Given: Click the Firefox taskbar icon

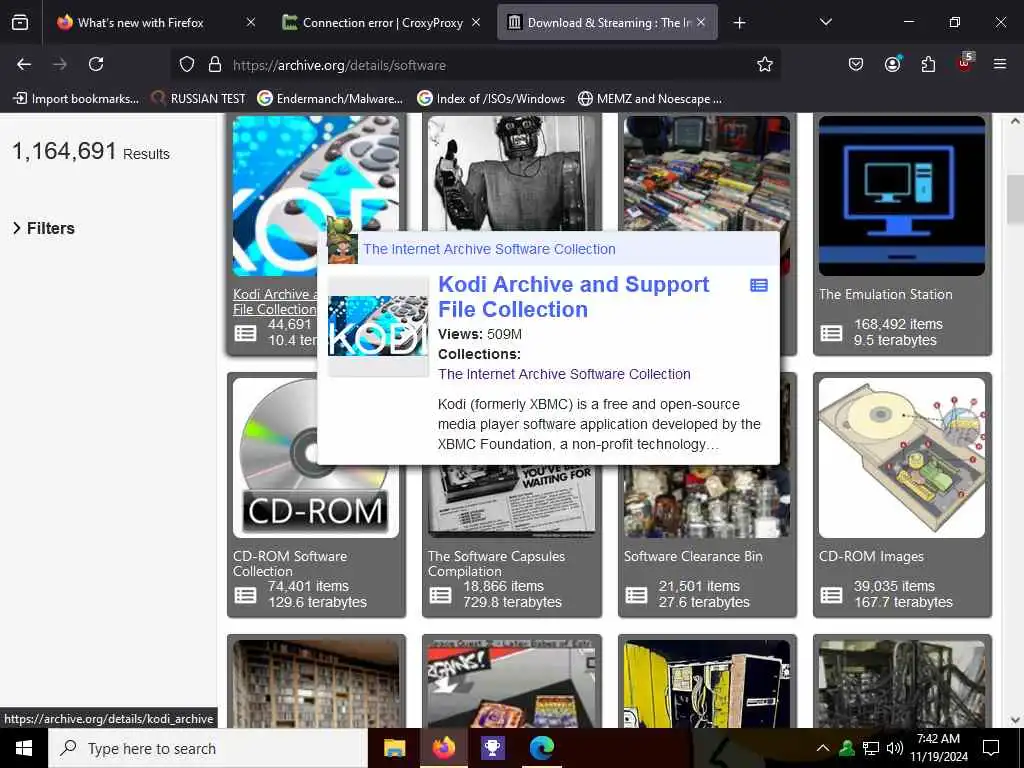Looking at the screenshot, I should tap(443, 748).
